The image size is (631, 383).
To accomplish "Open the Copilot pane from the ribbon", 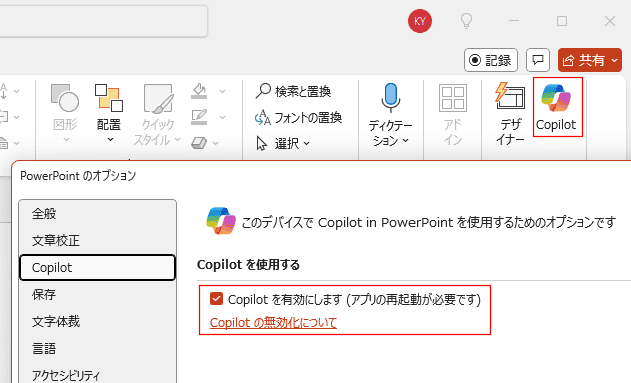I will click(557, 107).
